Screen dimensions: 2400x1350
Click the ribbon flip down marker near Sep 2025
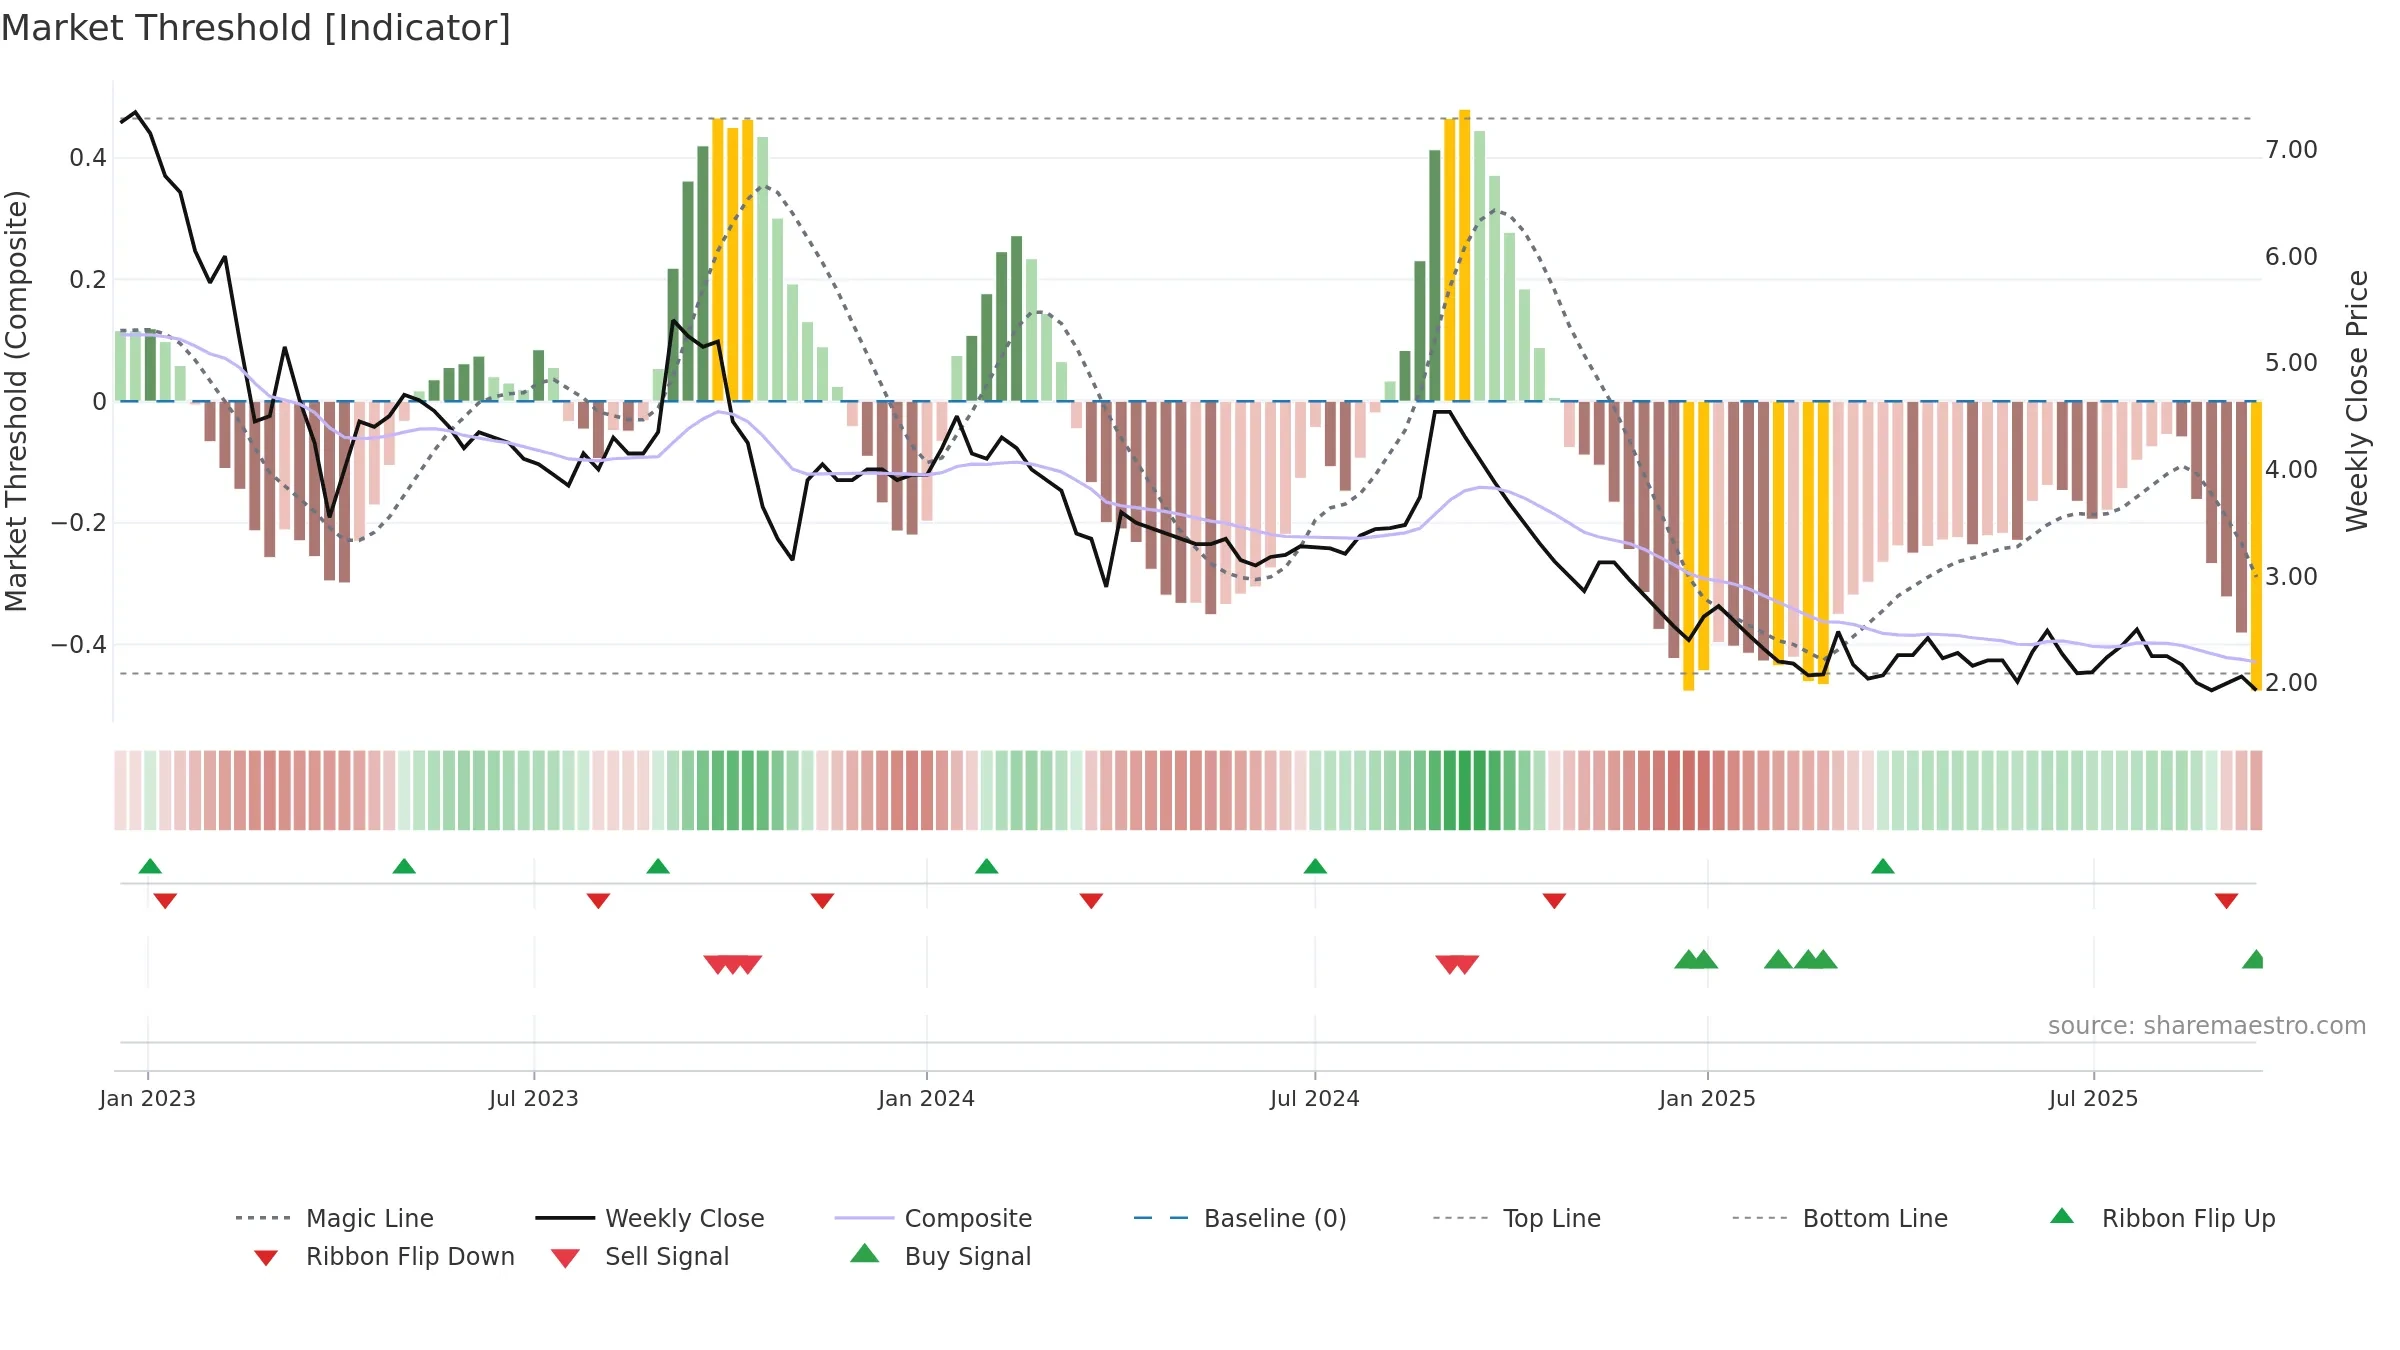click(x=2226, y=901)
